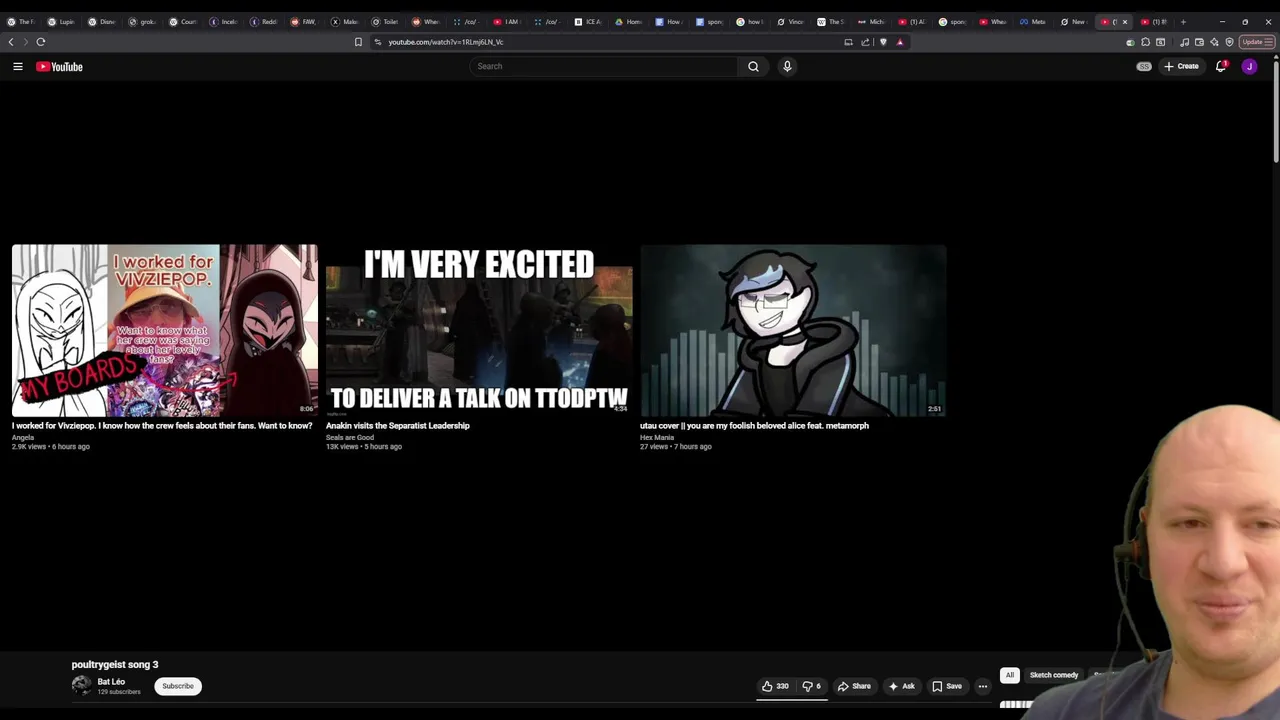Click the 'poultrygeist song 3' video title
1280x720 pixels.
115,664
